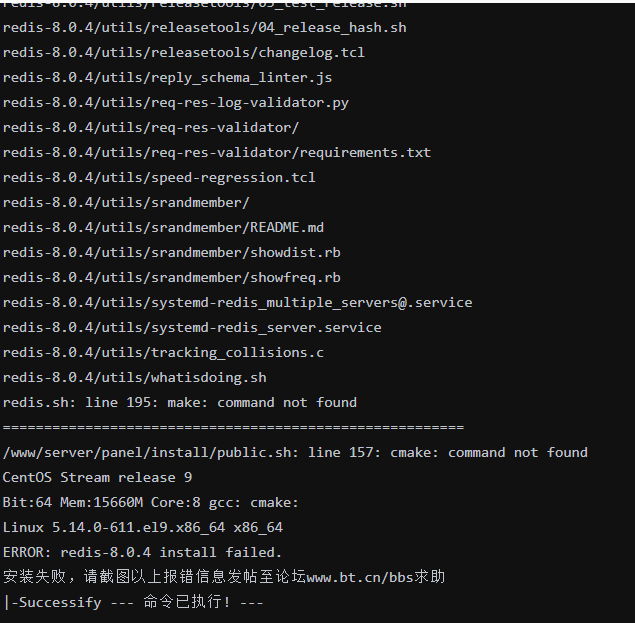This screenshot has width=635, height=623.
Task: Click the www.bt.cn/bbs forum URL
Action: coord(374,577)
